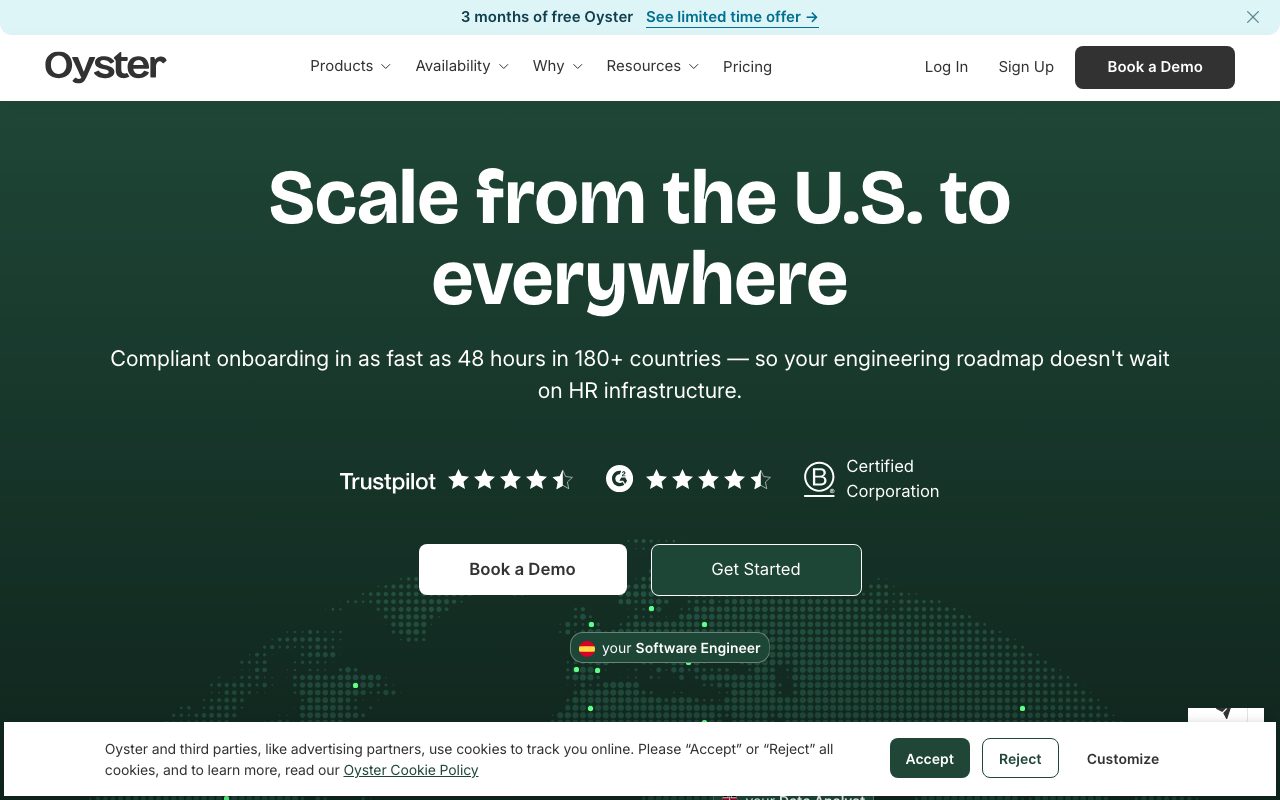This screenshot has width=1280, height=800.
Task: Click the Log In link
Action: click(x=946, y=67)
